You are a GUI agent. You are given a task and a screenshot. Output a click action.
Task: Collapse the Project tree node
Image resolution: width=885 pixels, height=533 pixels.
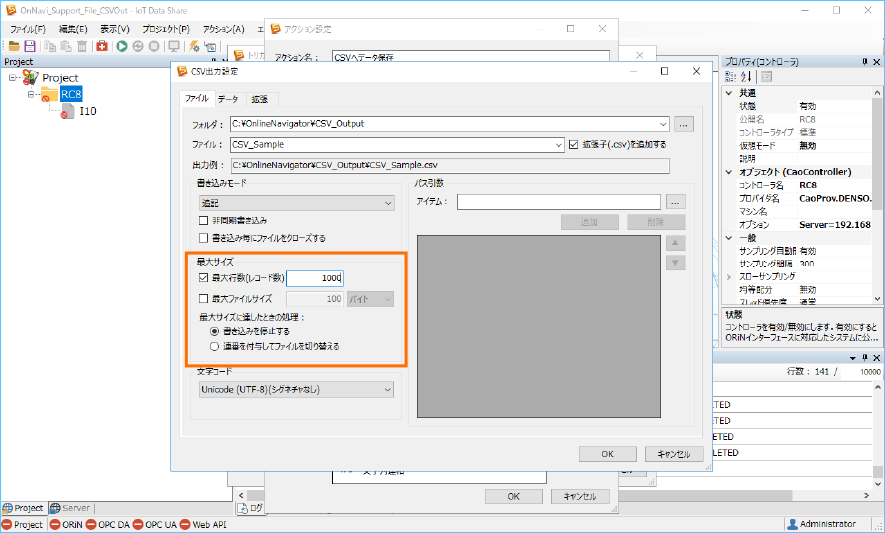coord(12,77)
